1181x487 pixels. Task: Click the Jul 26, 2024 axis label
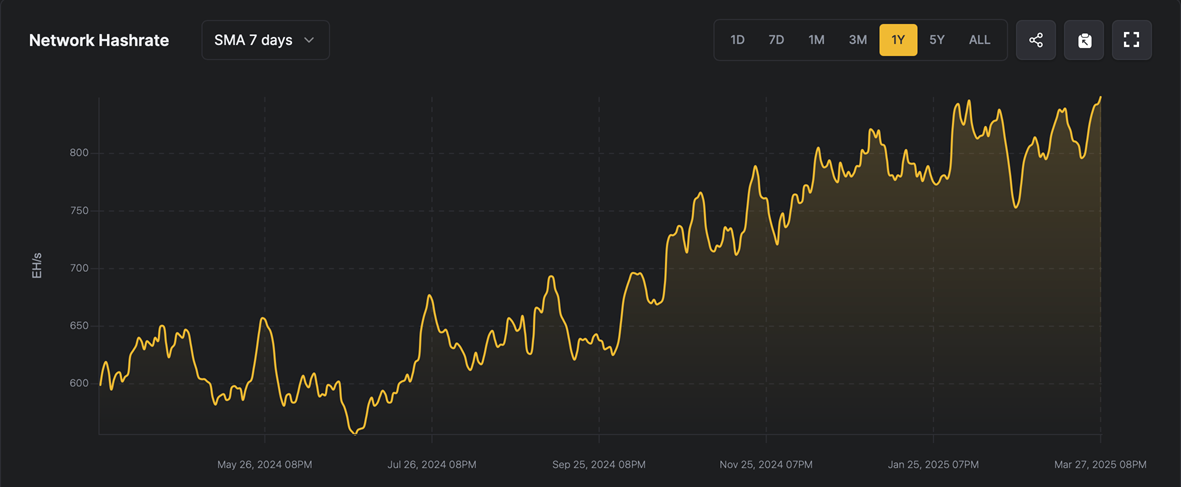click(431, 465)
